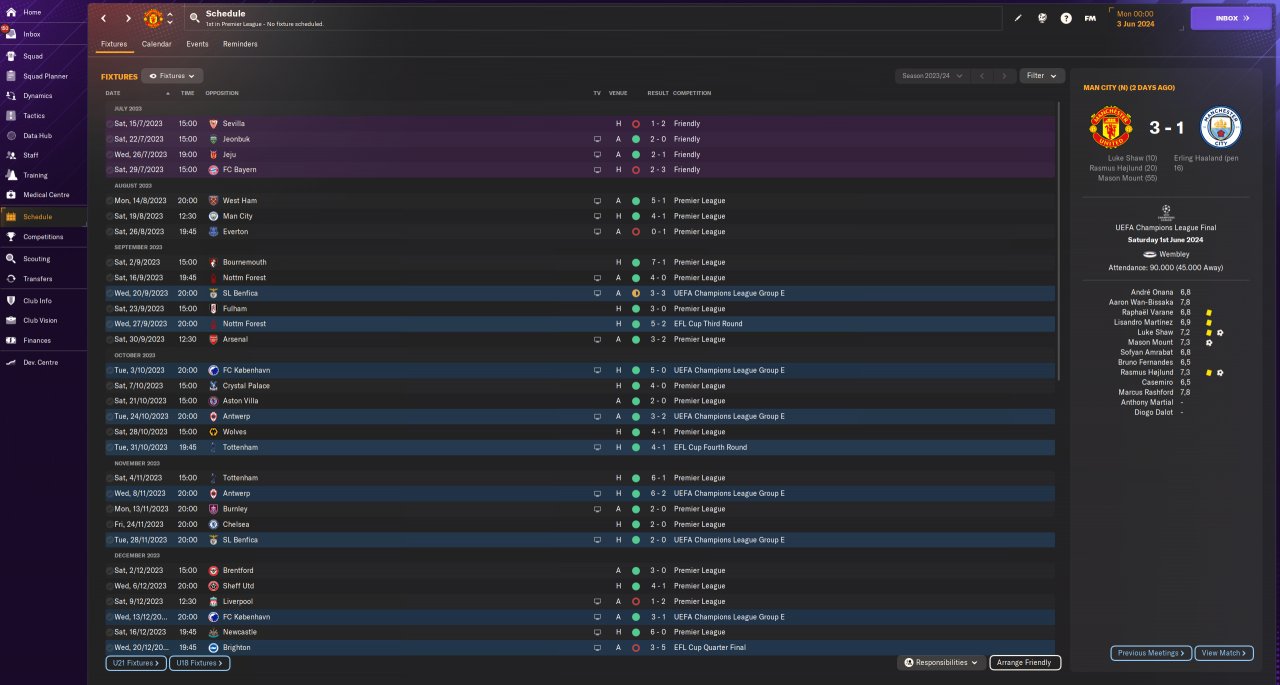Select the circle beside 3/10/2023 FC København fixture

tap(109, 370)
